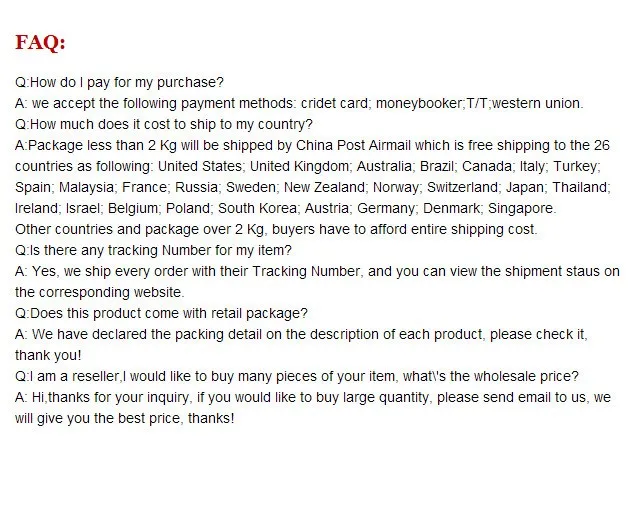Click the reseller wholesale price question

[297, 376]
